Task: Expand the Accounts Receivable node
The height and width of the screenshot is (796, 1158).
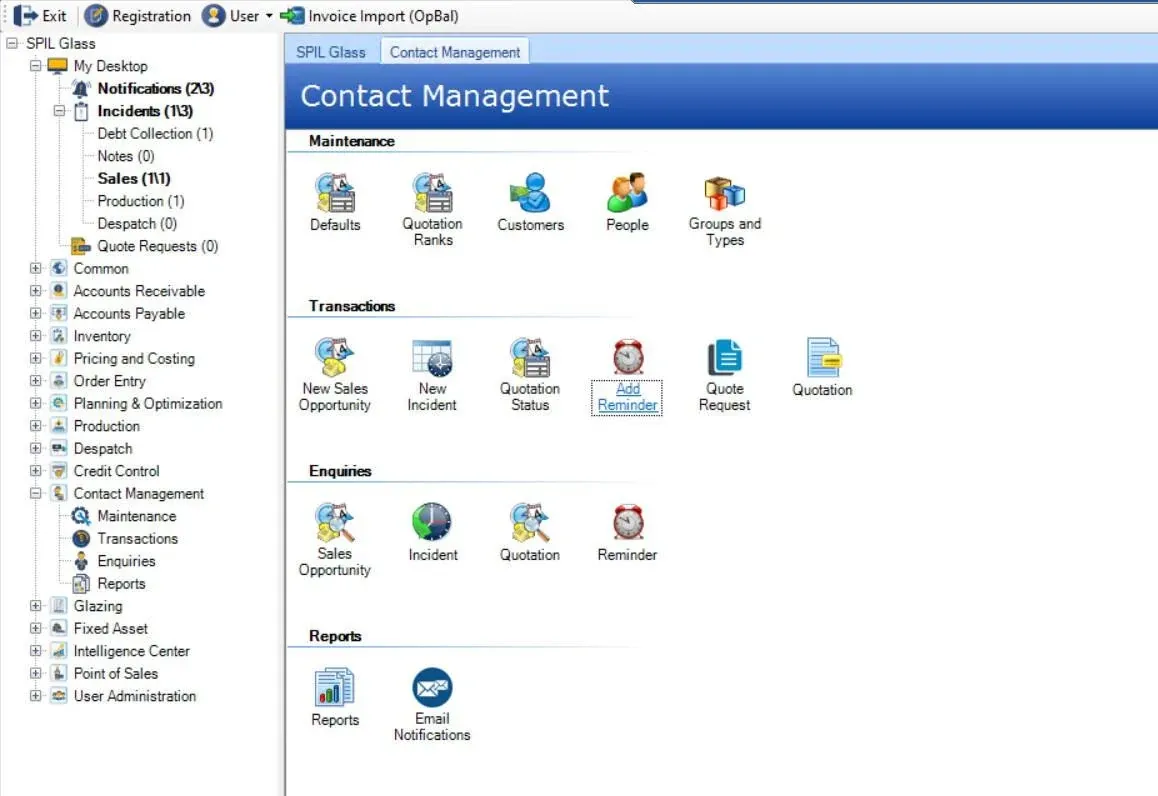Action: pos(35,291)
